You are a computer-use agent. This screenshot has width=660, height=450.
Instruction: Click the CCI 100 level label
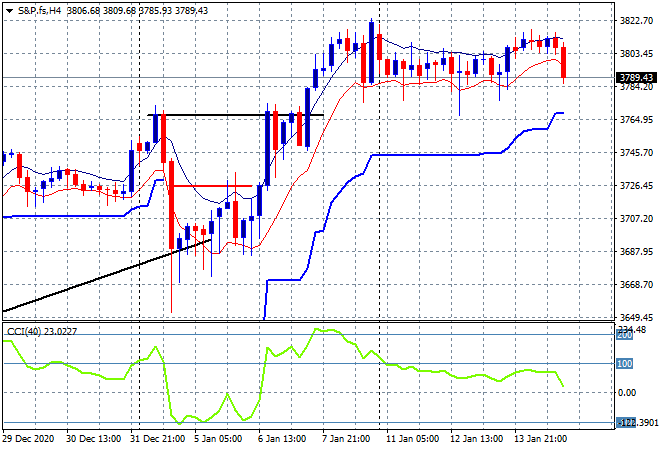pyautogui.click(x=625, y=364)
